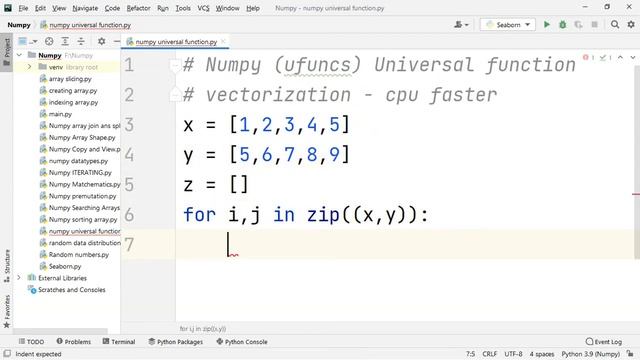Open IDE settings gear in the top toolbar
This screenshot has width=640, height=360.
631,25
